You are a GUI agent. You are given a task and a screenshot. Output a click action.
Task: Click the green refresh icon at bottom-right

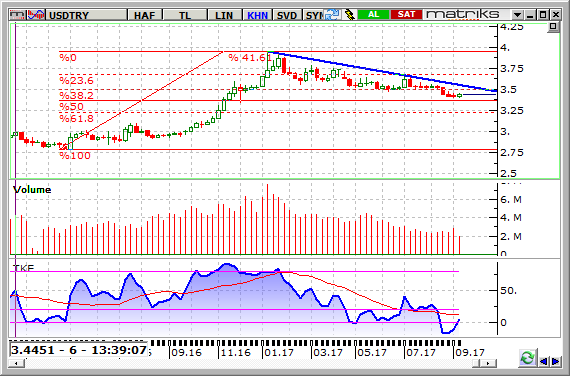click(527, 358)
